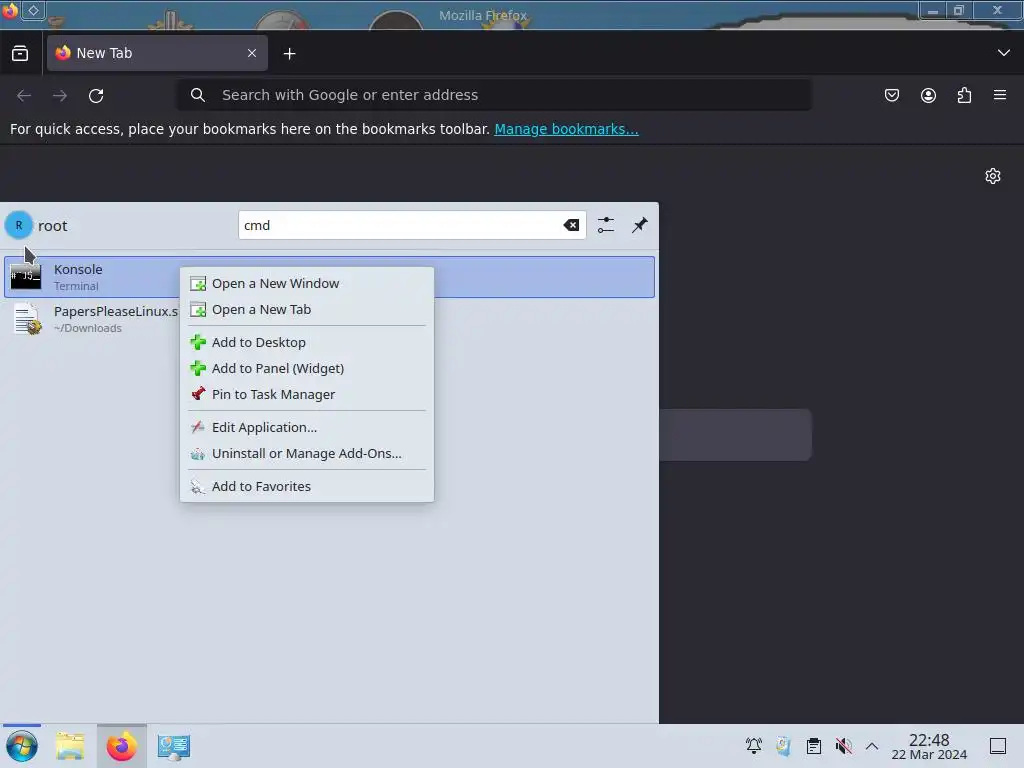The width and height of the screenshot is (1024, 768).
Task: Go back one page
Action: 24,95
